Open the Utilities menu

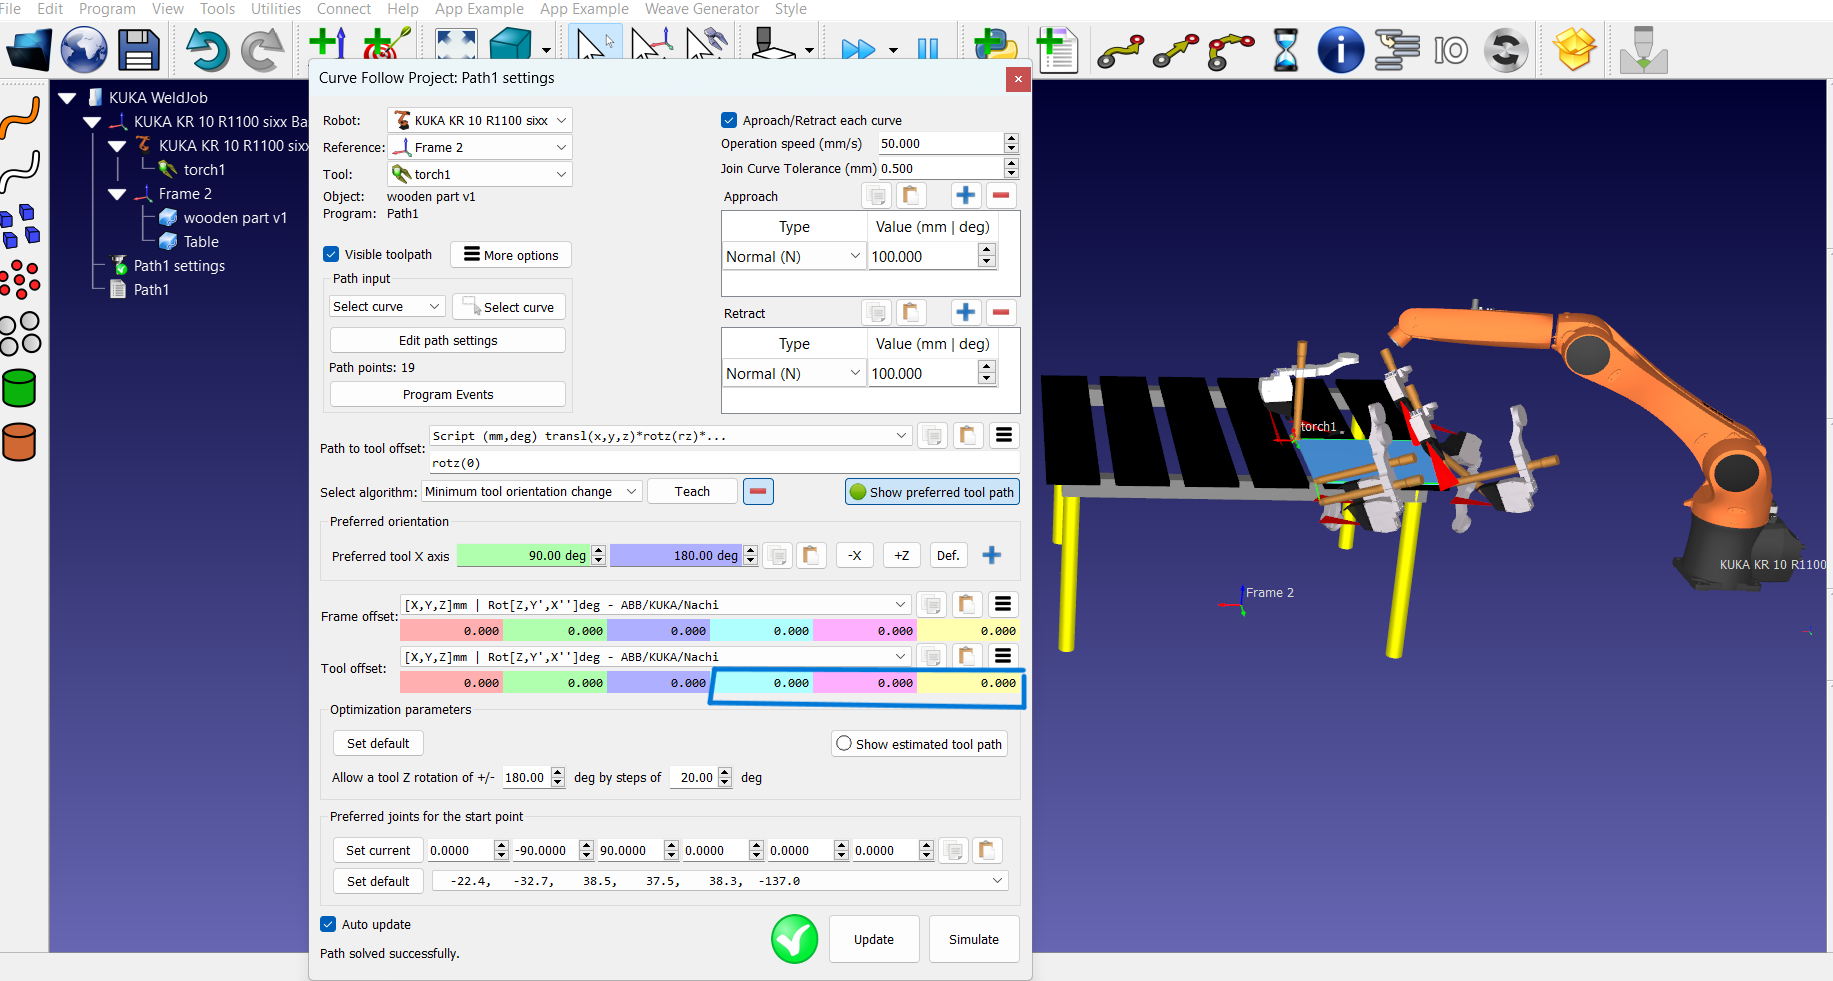tap(275, 9)
